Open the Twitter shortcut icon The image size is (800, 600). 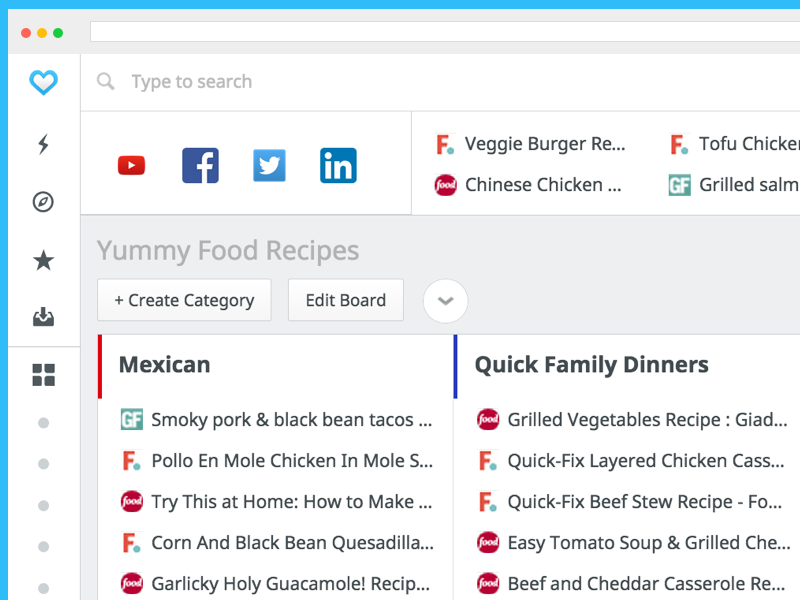click(x=269, y=165)
